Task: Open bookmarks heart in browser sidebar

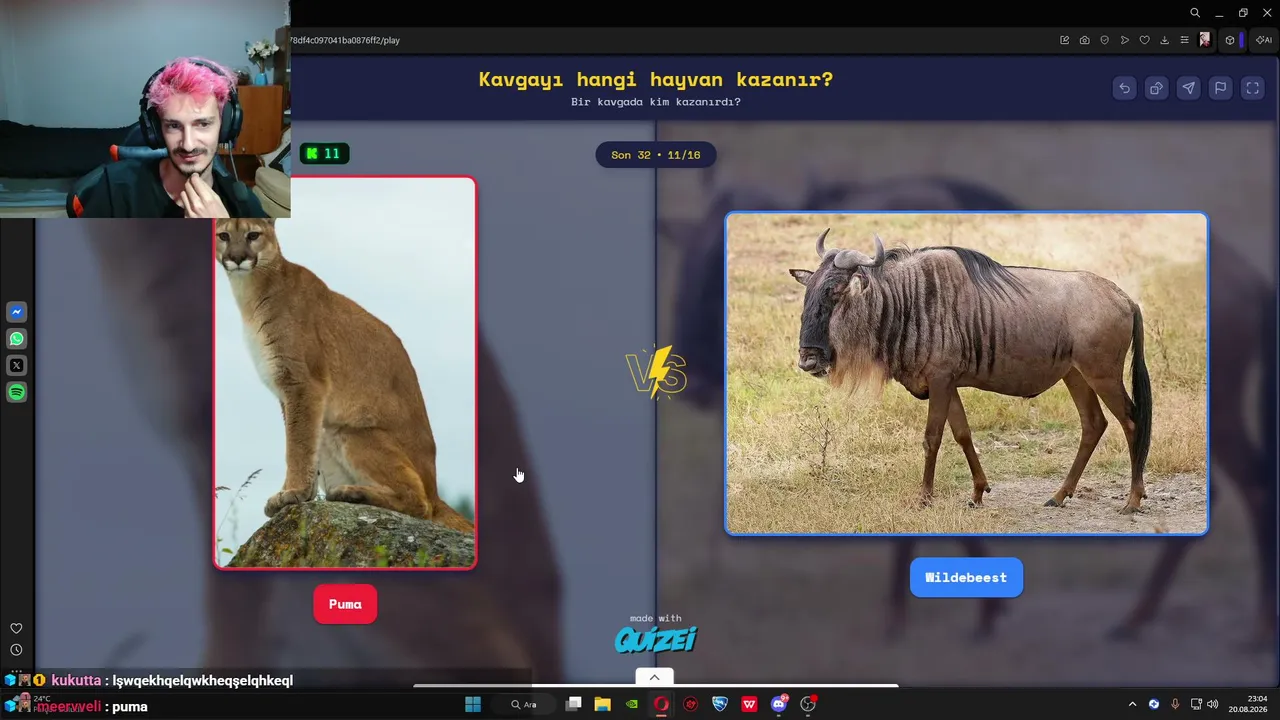Action: (16, 628)
